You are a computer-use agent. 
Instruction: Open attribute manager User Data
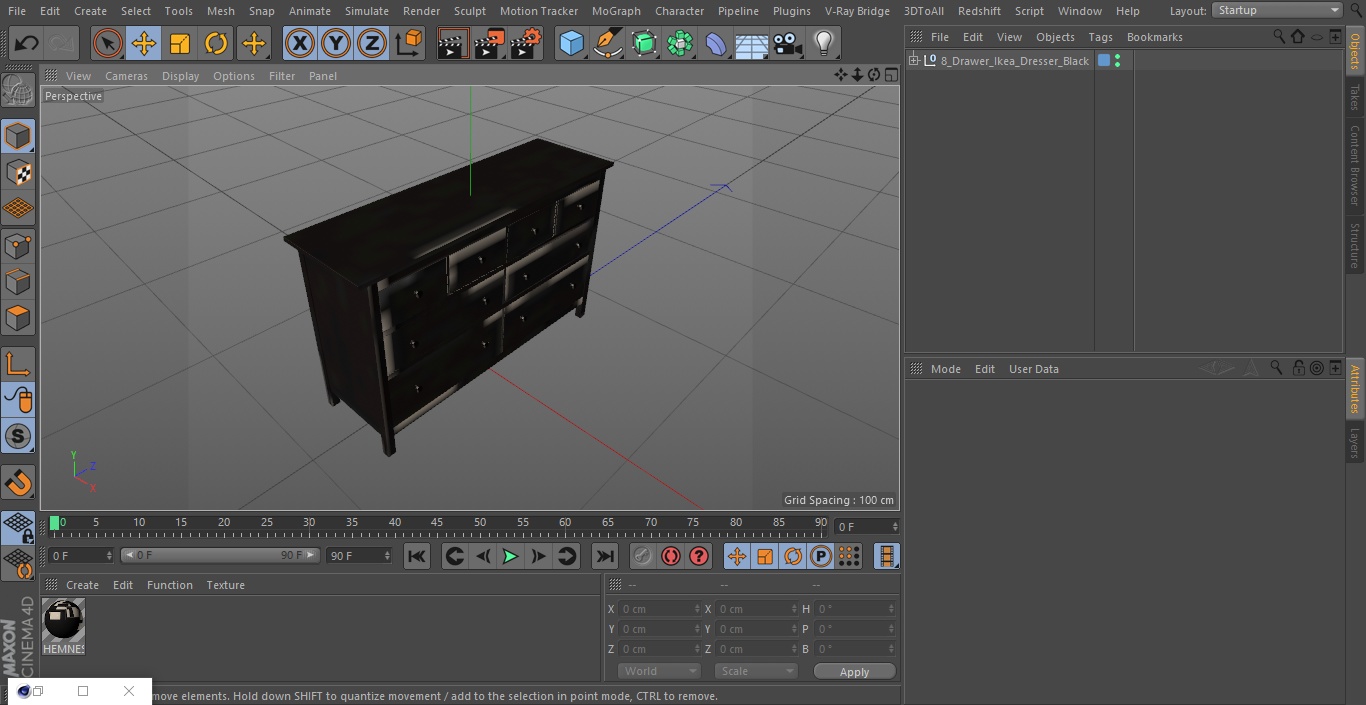tap(1033, 369)
